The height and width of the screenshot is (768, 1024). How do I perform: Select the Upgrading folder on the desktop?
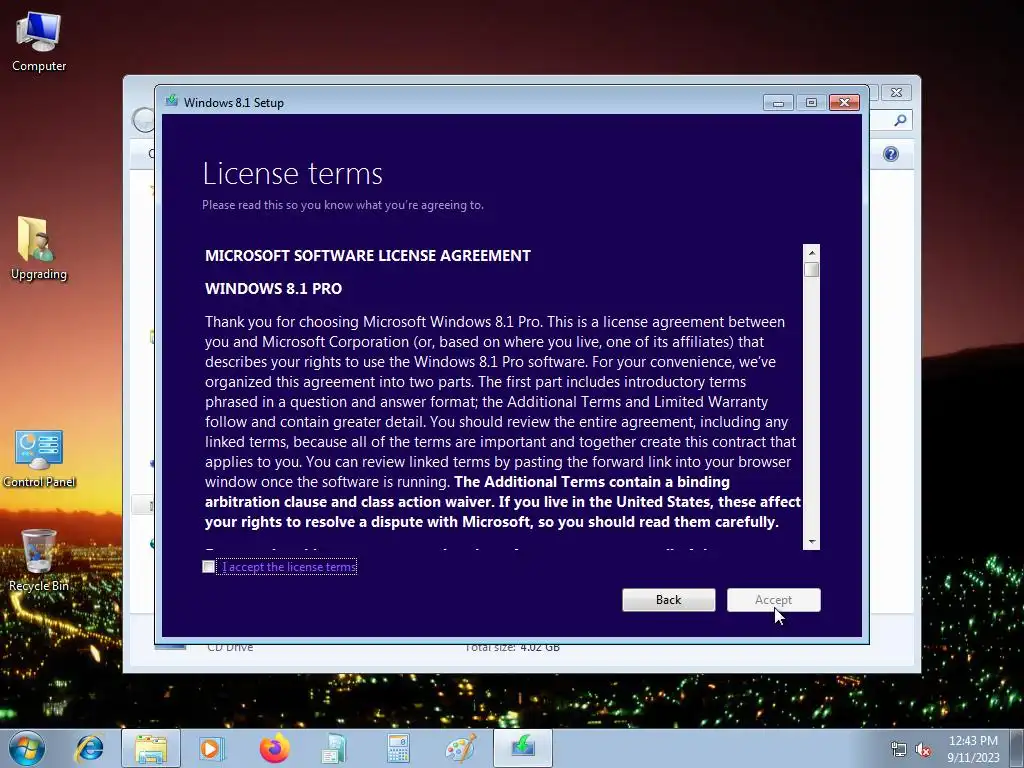coord(39,249)
